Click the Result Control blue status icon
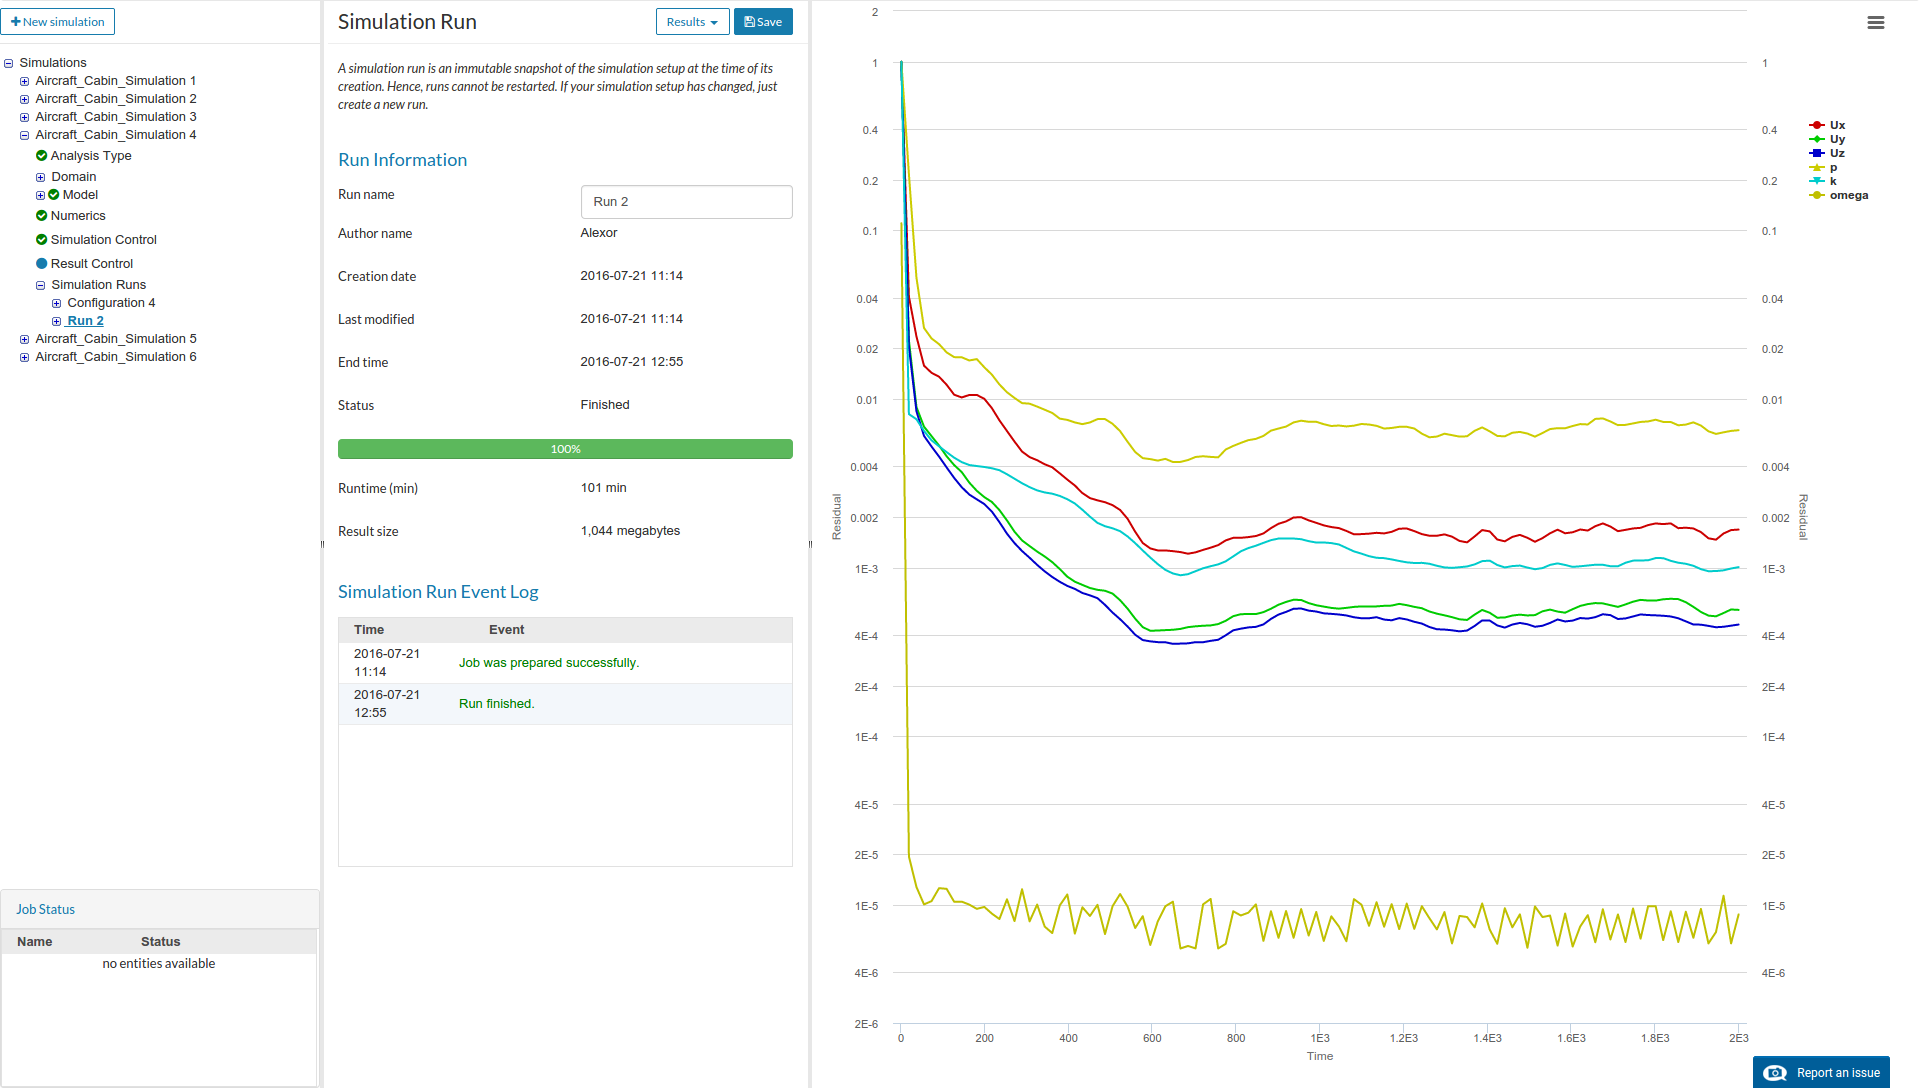Image resolution: width=1920 pixels, height=1088 pixels. pos(41,263)
